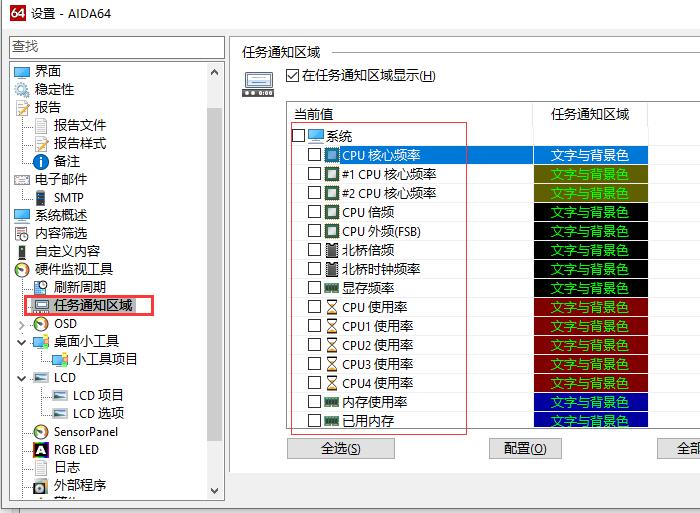This screenshot has width=700, height=513.
Task: Expand the OSD tree node
Action: tap(21, 325)
